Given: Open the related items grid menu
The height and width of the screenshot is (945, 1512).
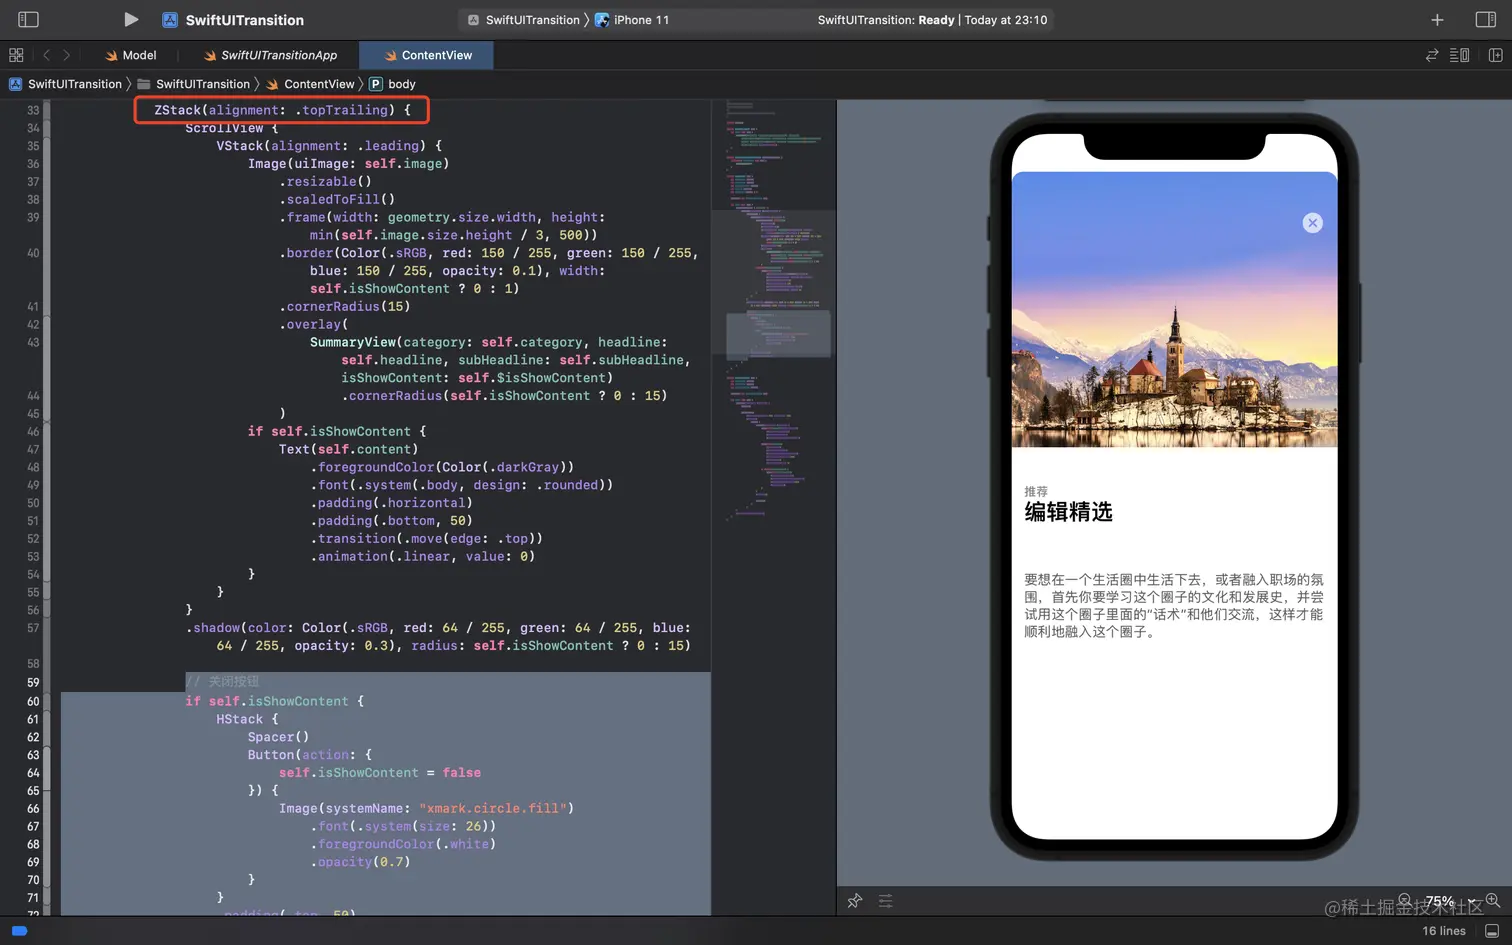Looking at the screenshot, I should [16, 55].
